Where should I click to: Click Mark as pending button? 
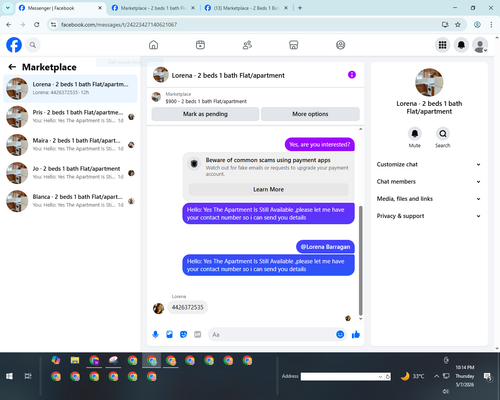205,114
